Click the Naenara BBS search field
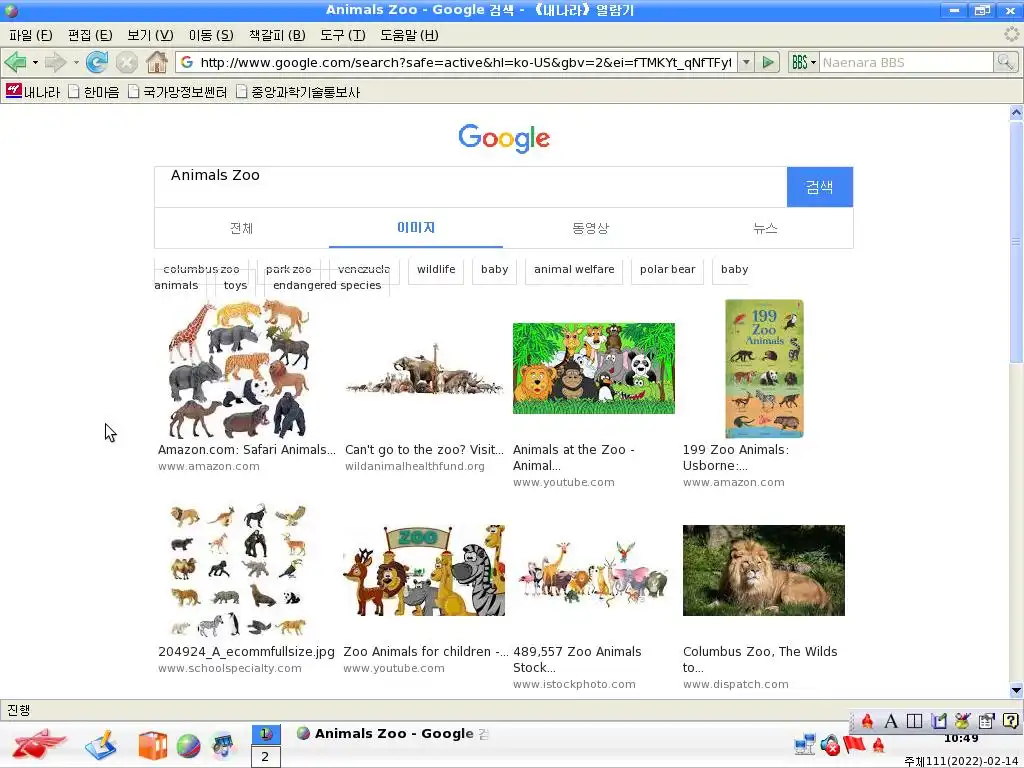This screenshot has height=768, width=1024. coord(906,63)
